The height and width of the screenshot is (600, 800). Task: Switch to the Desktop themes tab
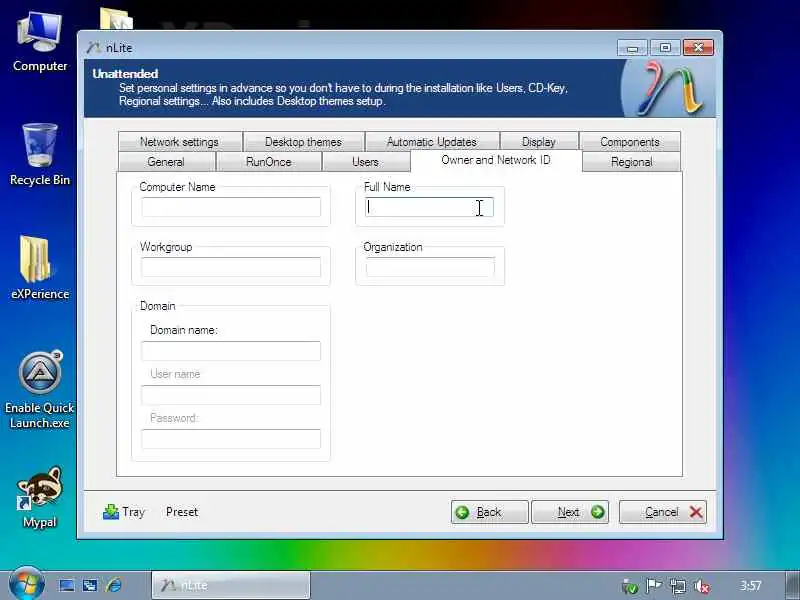(x=304, y=141)
